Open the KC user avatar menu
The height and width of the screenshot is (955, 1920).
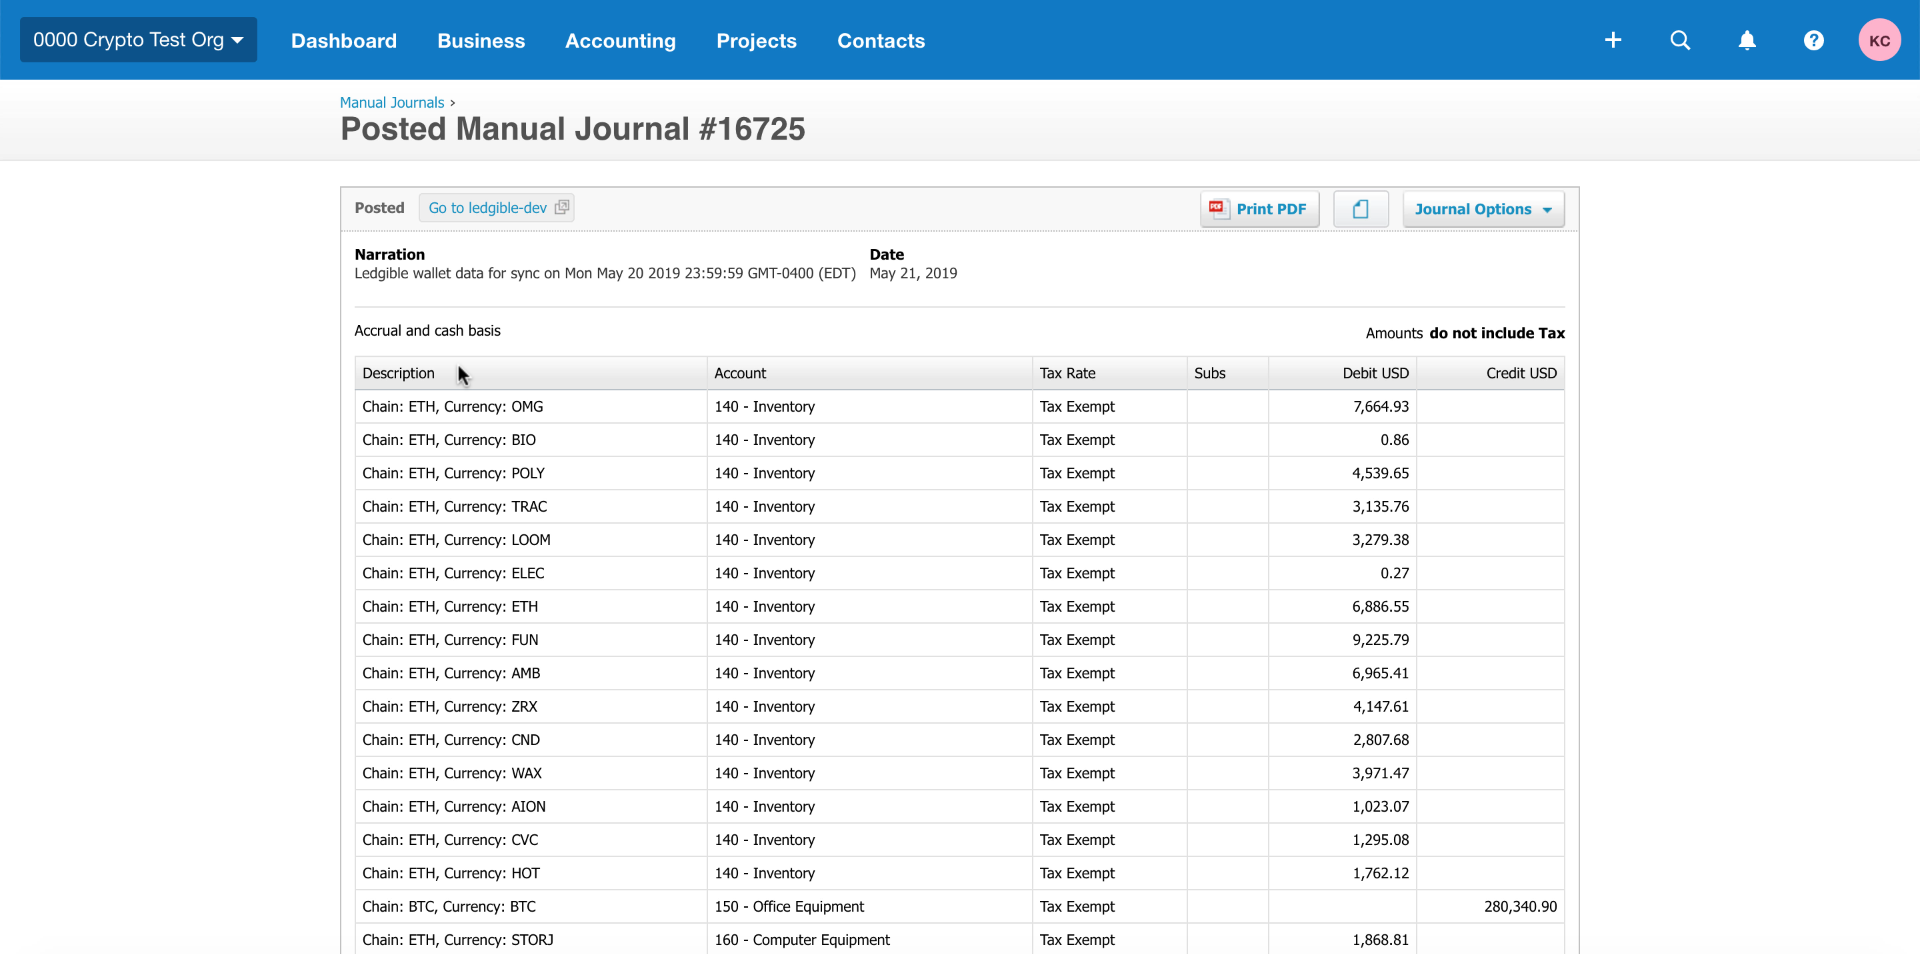1880,40
